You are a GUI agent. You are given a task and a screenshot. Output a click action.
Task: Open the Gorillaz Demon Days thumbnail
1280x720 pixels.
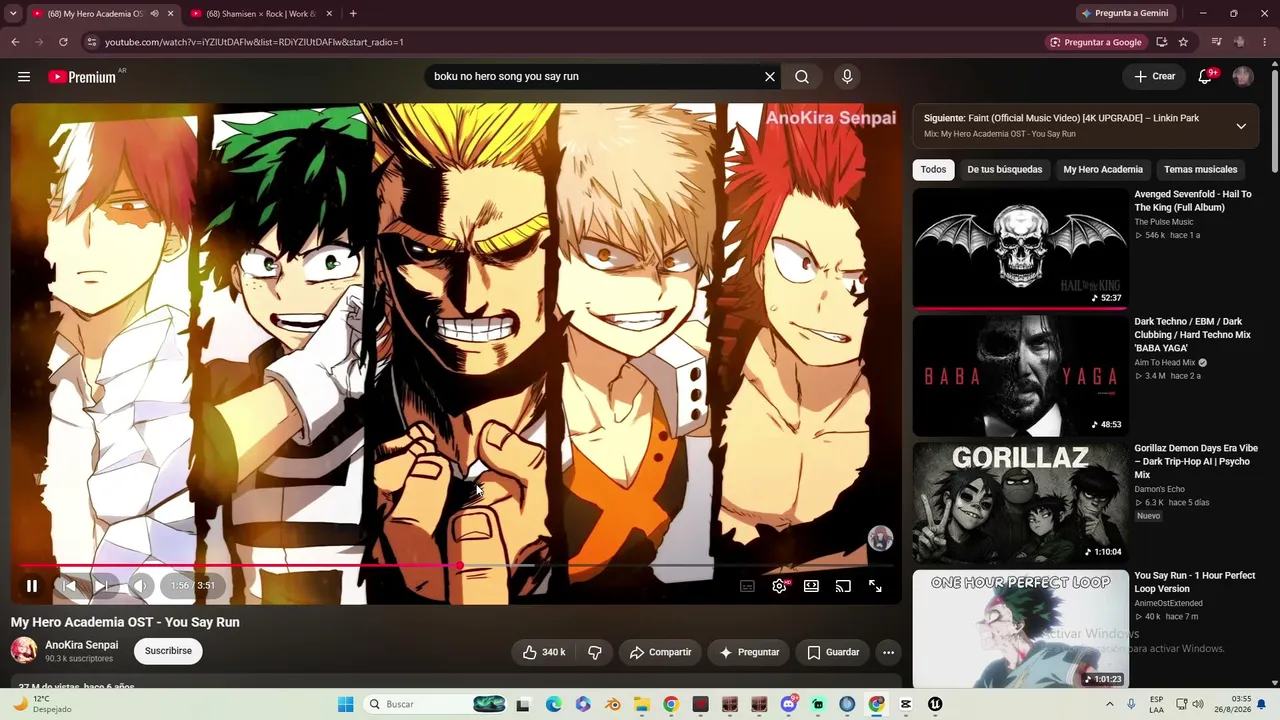[x=1020, y=503]
